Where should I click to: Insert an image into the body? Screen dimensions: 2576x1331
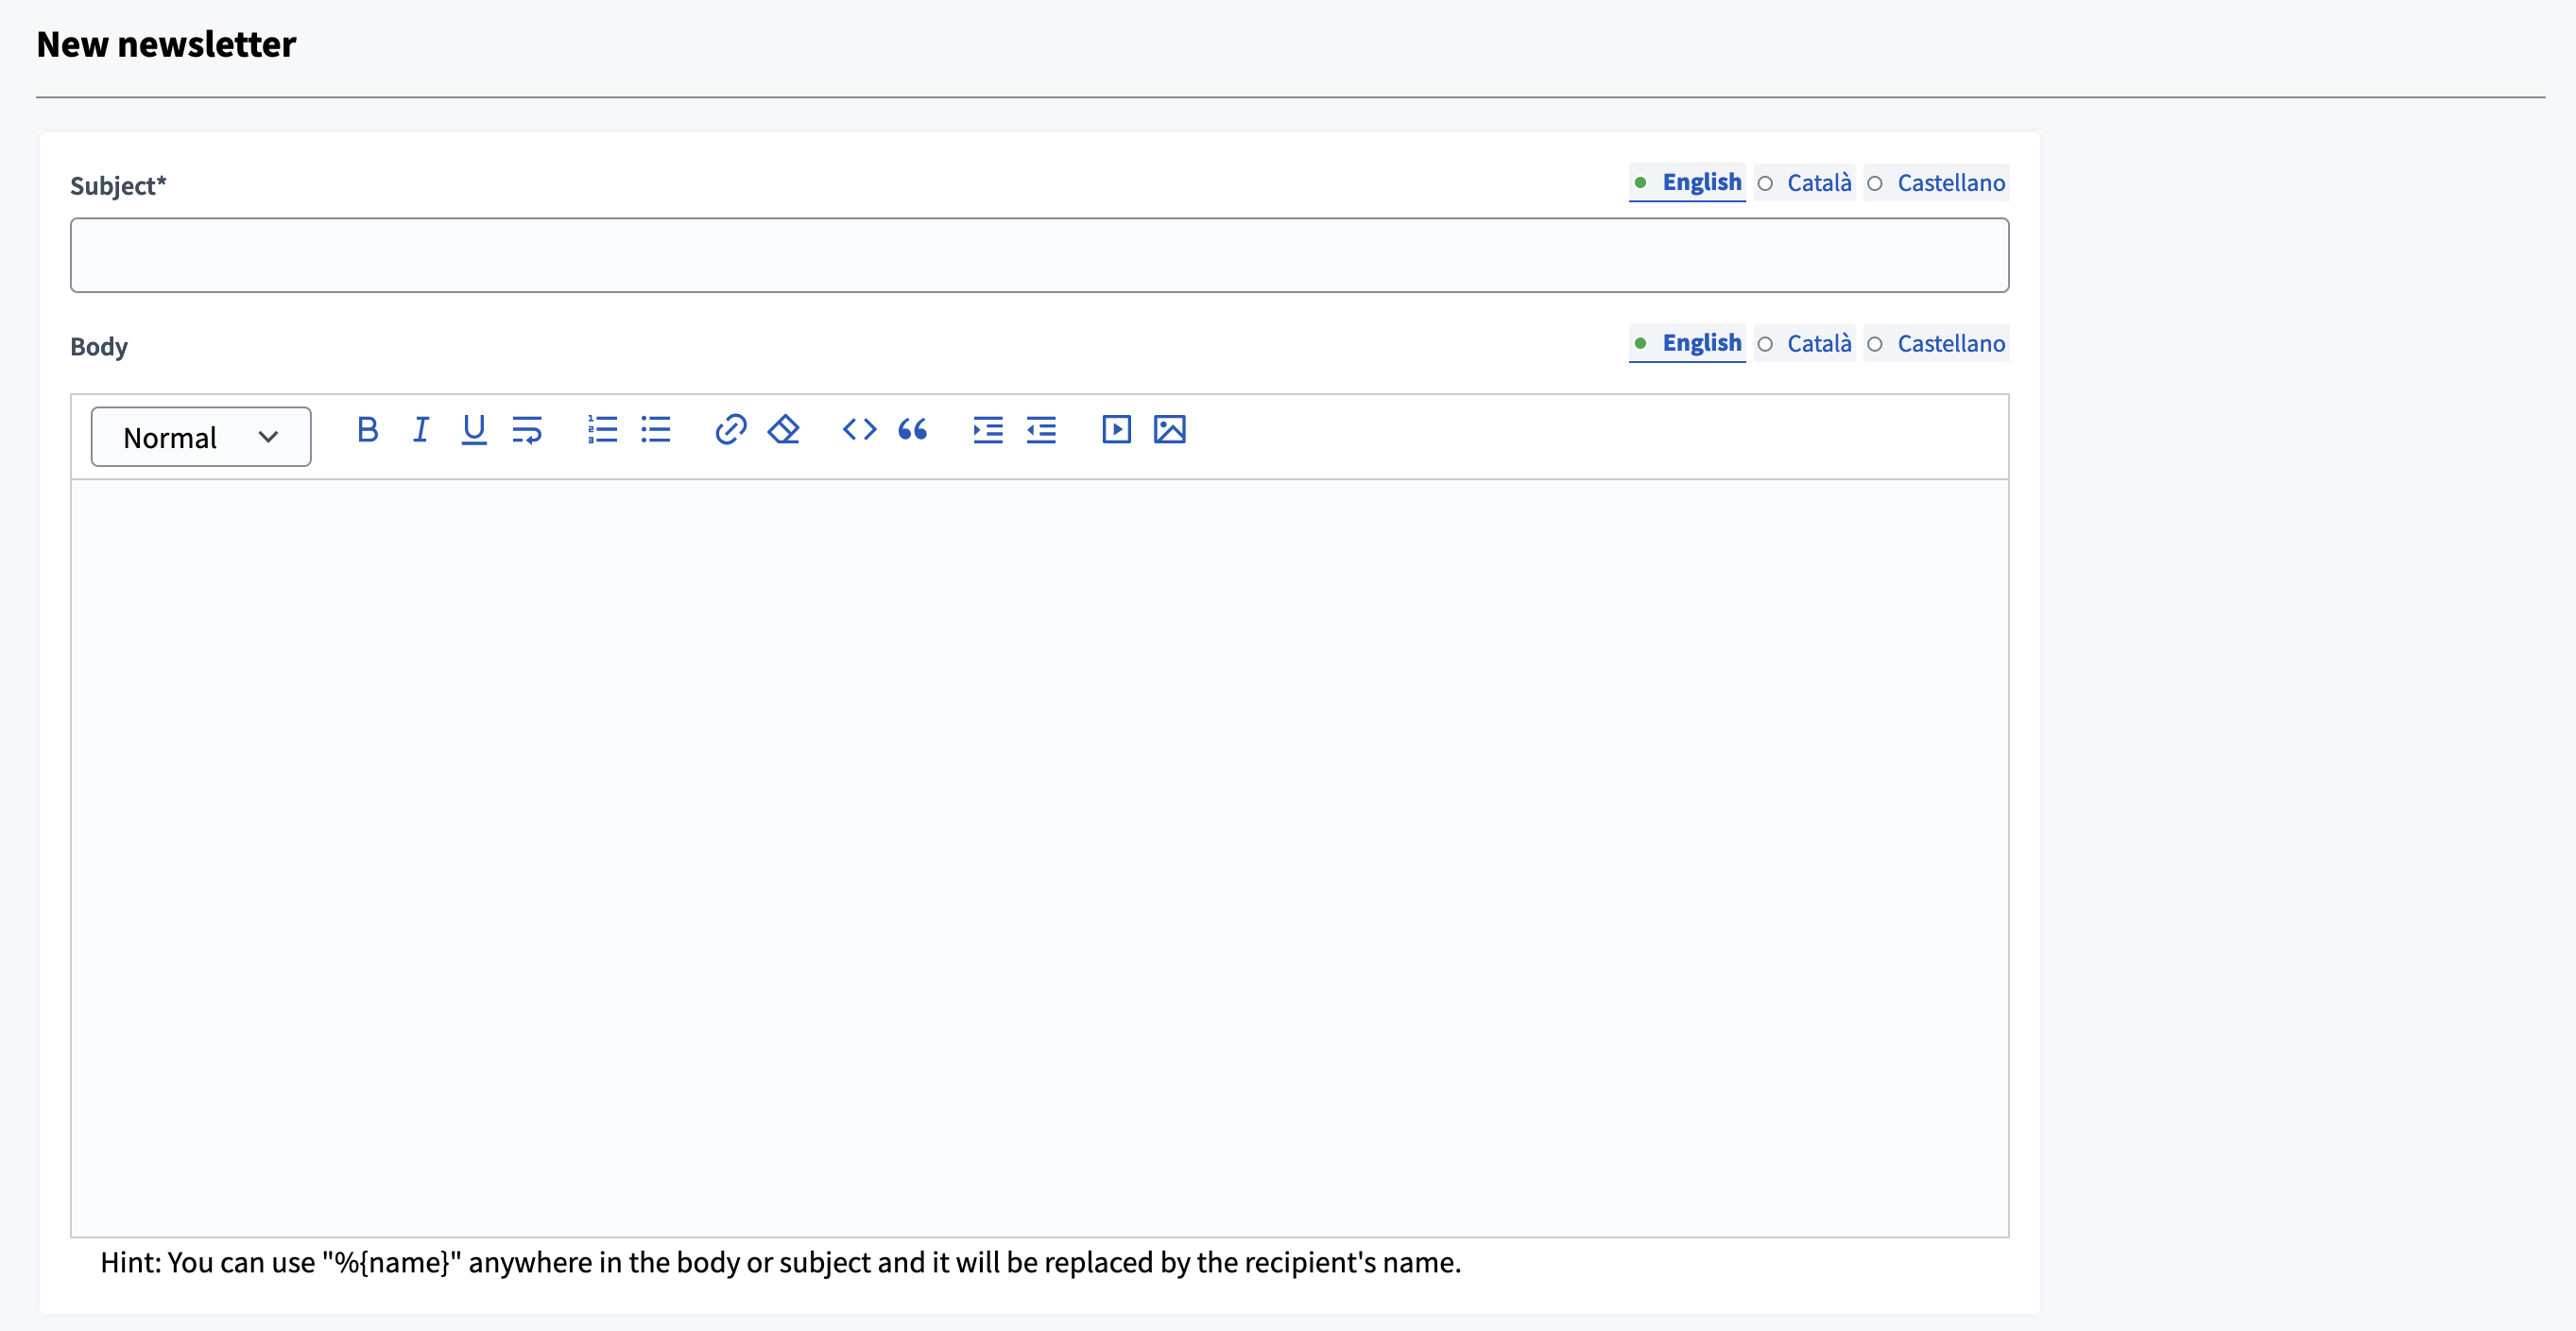pyautogui.click(x=1169, y=430)
